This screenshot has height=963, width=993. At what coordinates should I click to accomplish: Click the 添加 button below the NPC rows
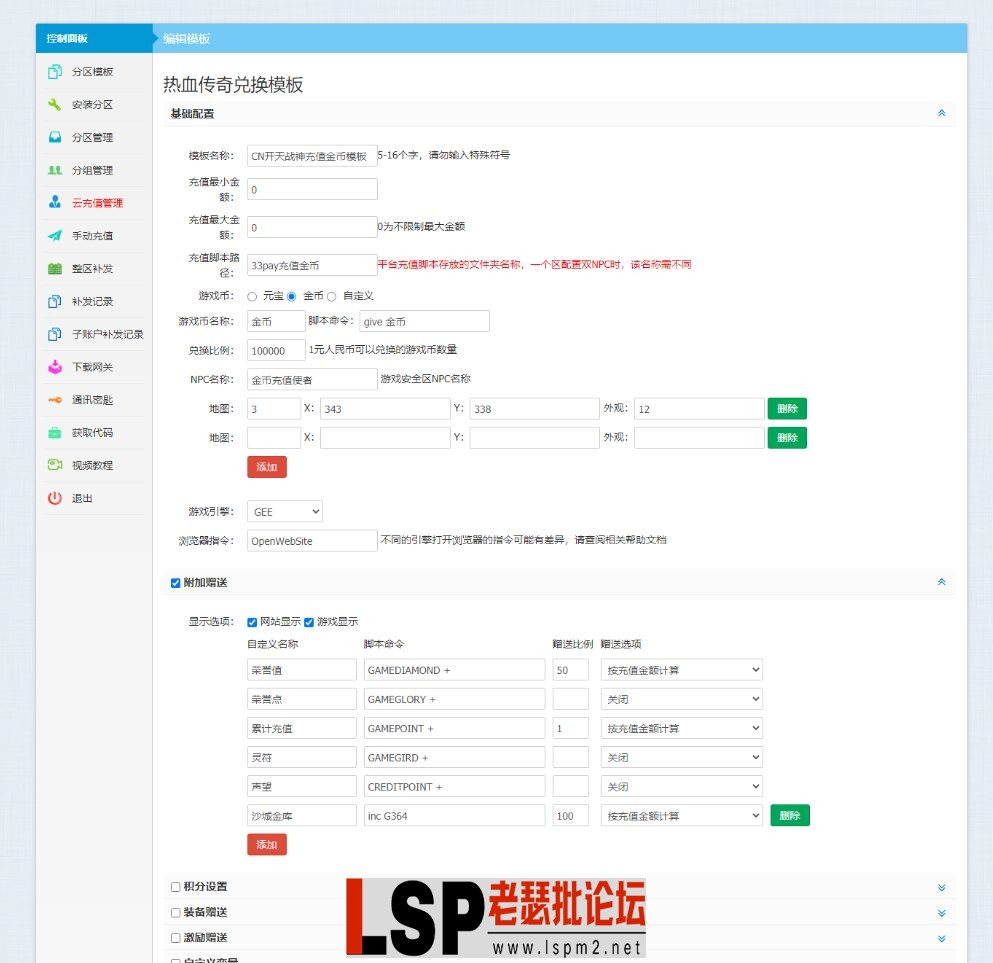click(x=266, y=466)
